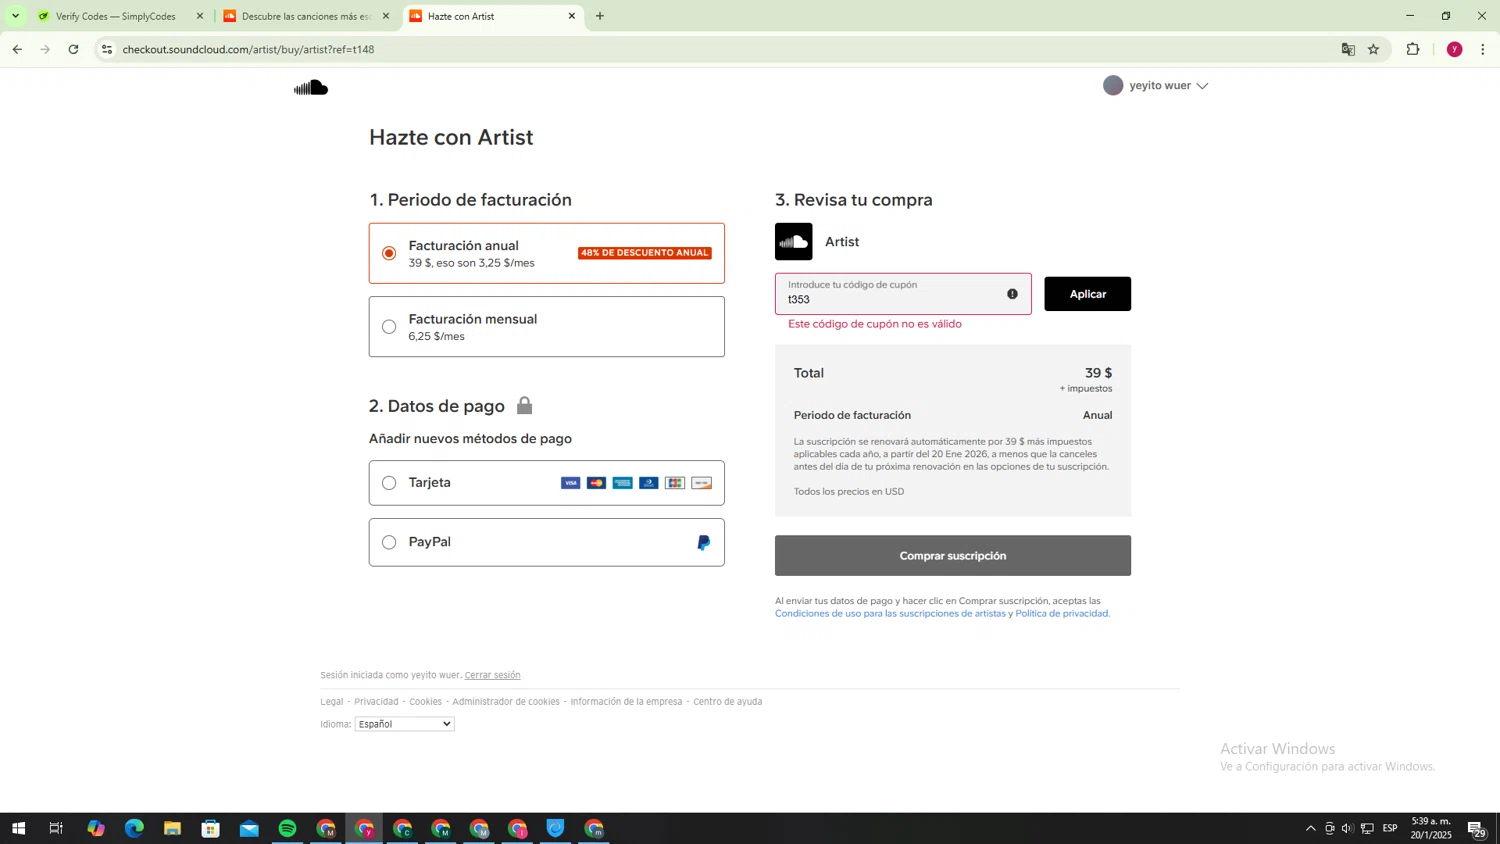Screen dimensions: 1500x844
Task: Open Centro de ayuda link
Action: [x=728, y=702]
